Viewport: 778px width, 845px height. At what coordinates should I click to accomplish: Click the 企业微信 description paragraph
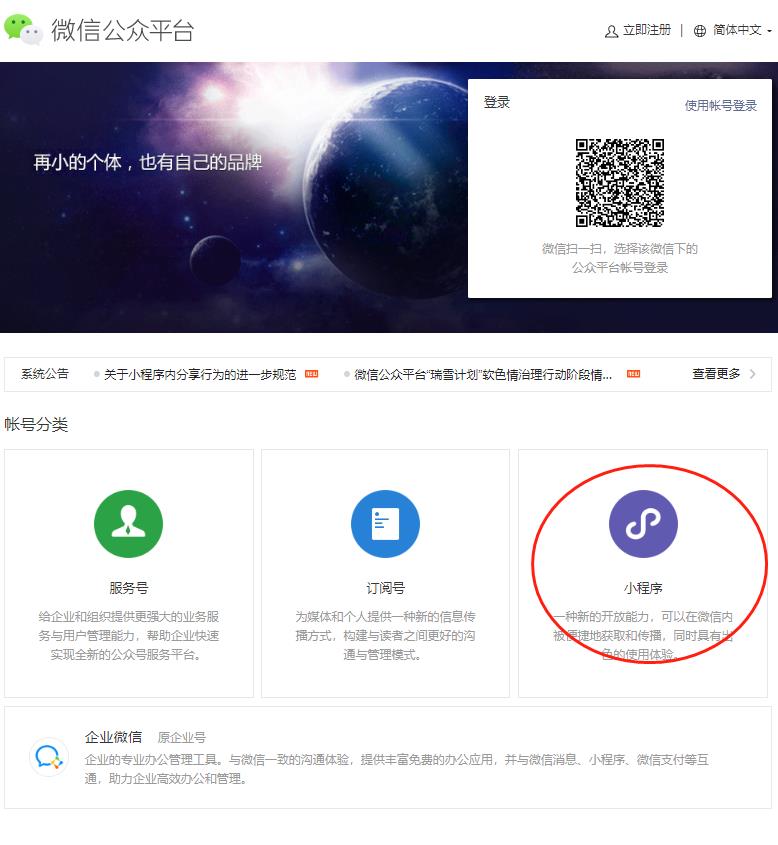pos(397,769)
